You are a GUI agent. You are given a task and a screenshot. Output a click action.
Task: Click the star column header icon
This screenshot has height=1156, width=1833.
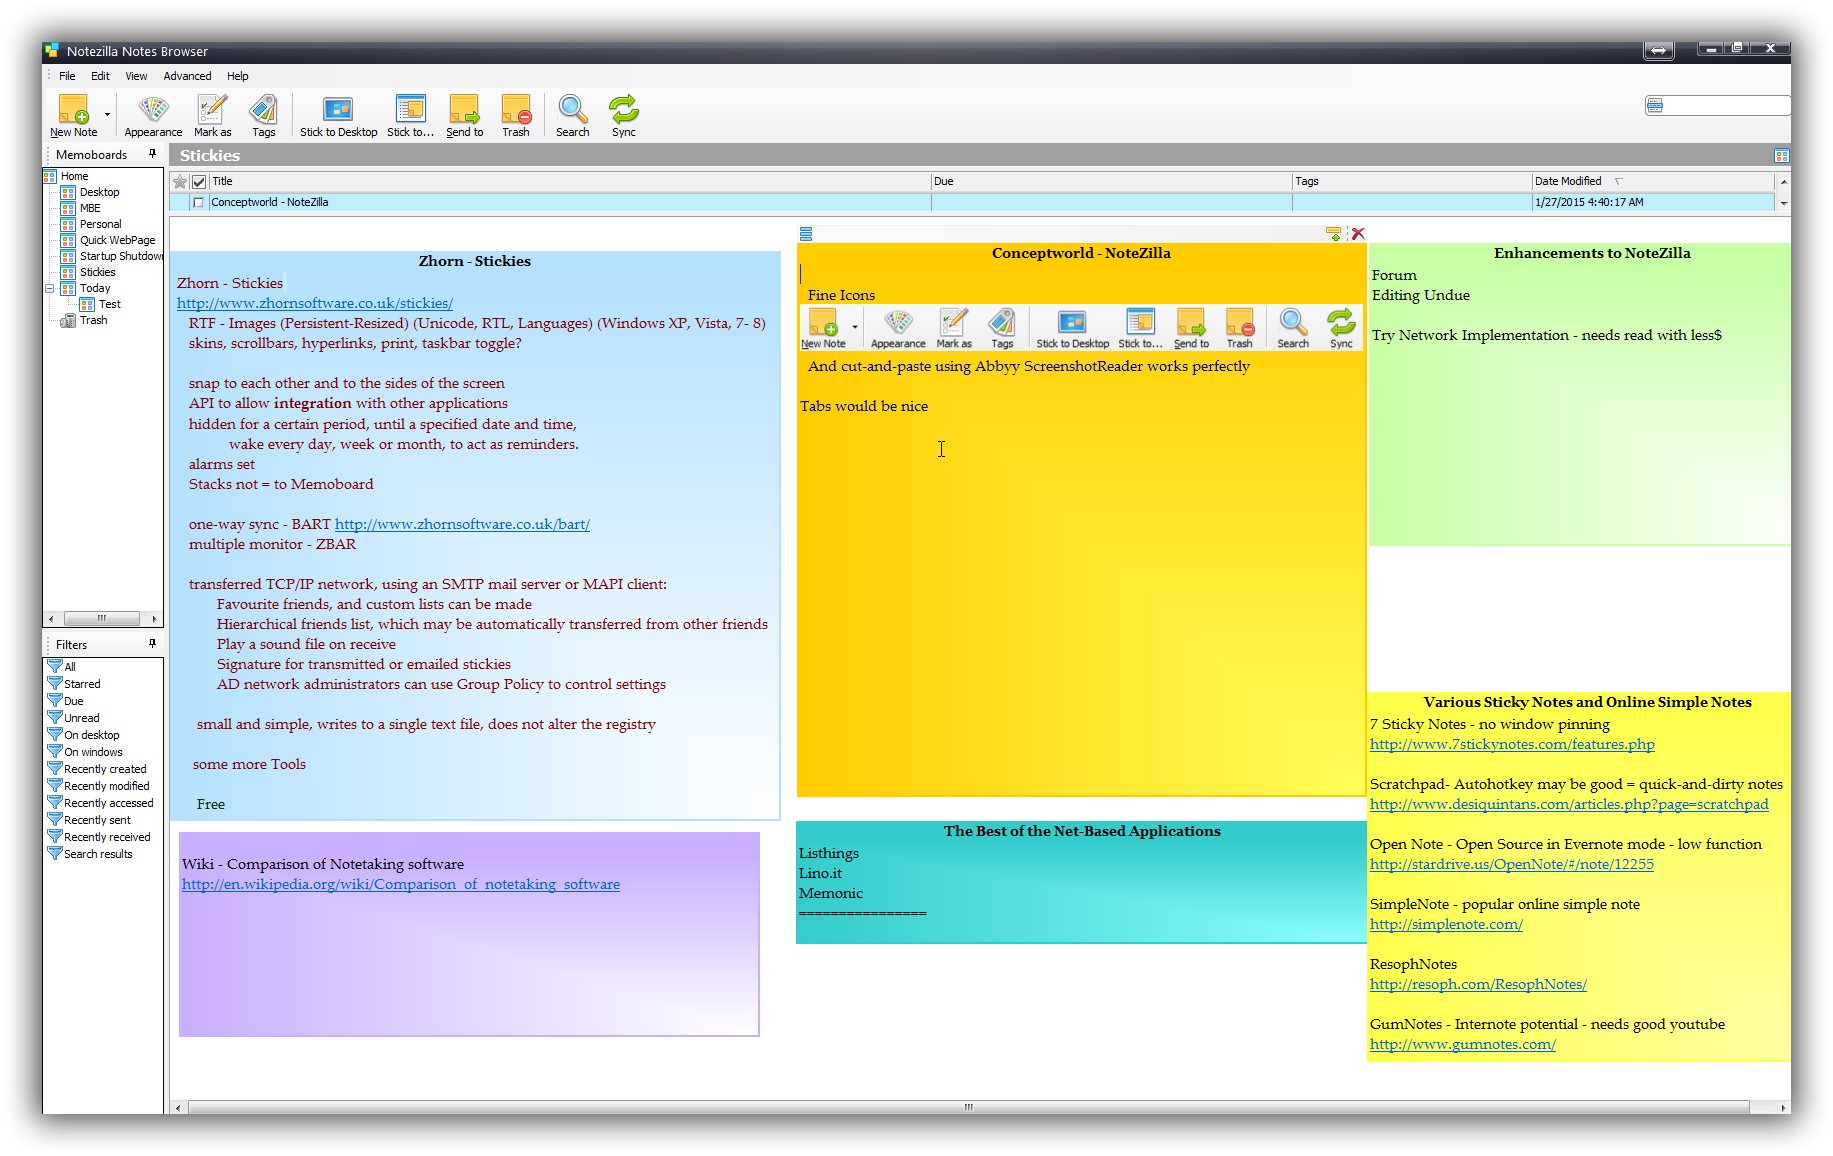(180, 182)
